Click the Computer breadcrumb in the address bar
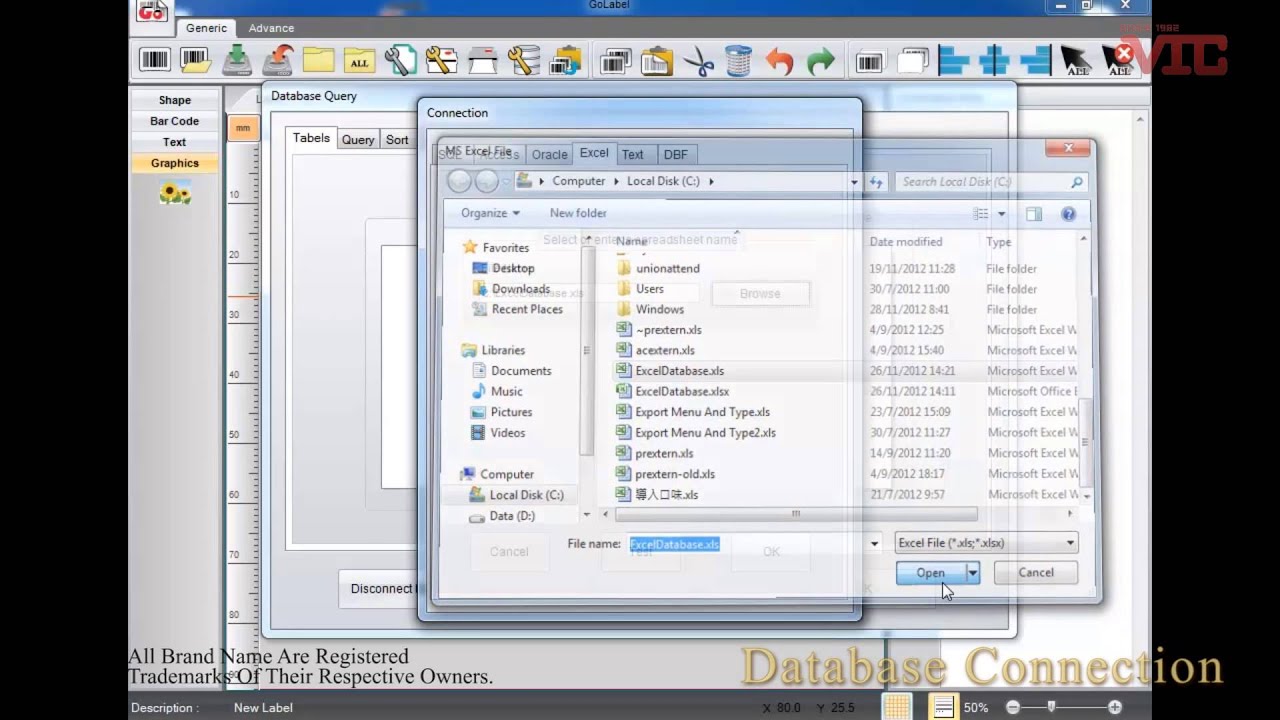The width and height of the screenshot is (1280, 720). [x=579, y=181]
